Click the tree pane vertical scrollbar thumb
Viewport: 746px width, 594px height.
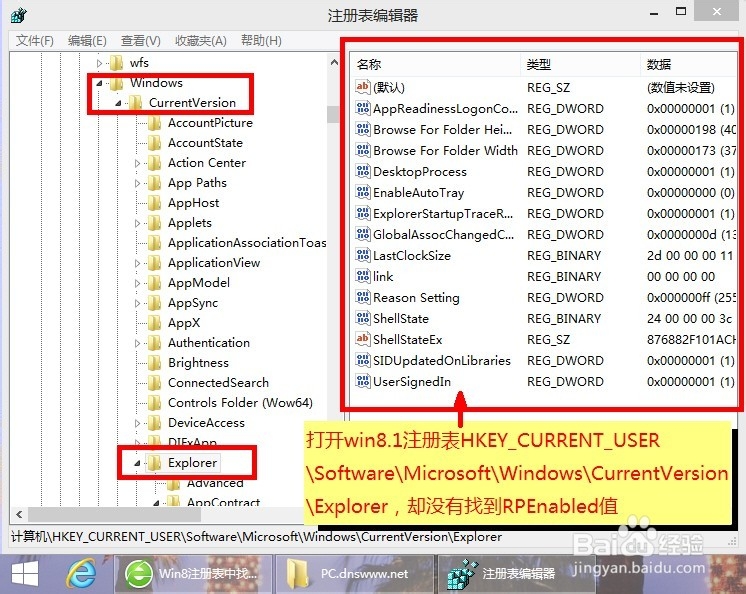(333, 115)
